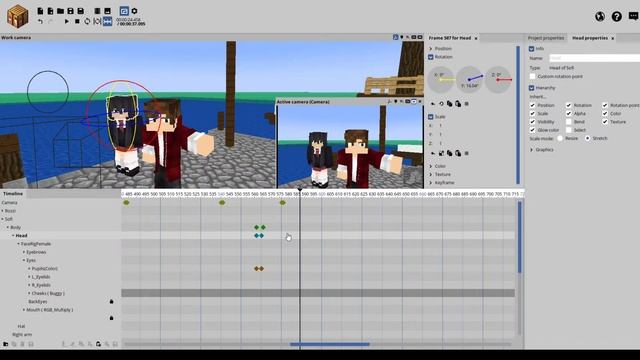This screenshot has height=360, width=640.
Task: Collapse the Head tree arrow
Action: 13,236
